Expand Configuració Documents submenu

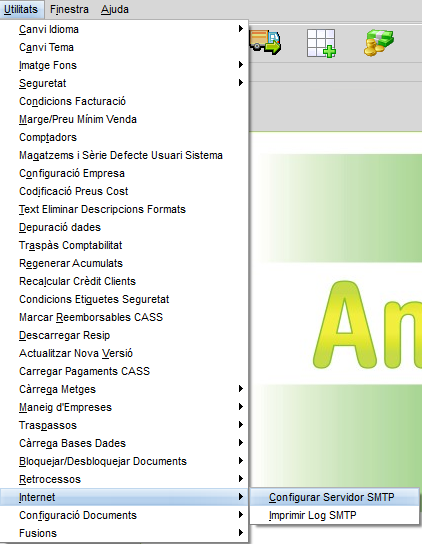tap(124, 515)
